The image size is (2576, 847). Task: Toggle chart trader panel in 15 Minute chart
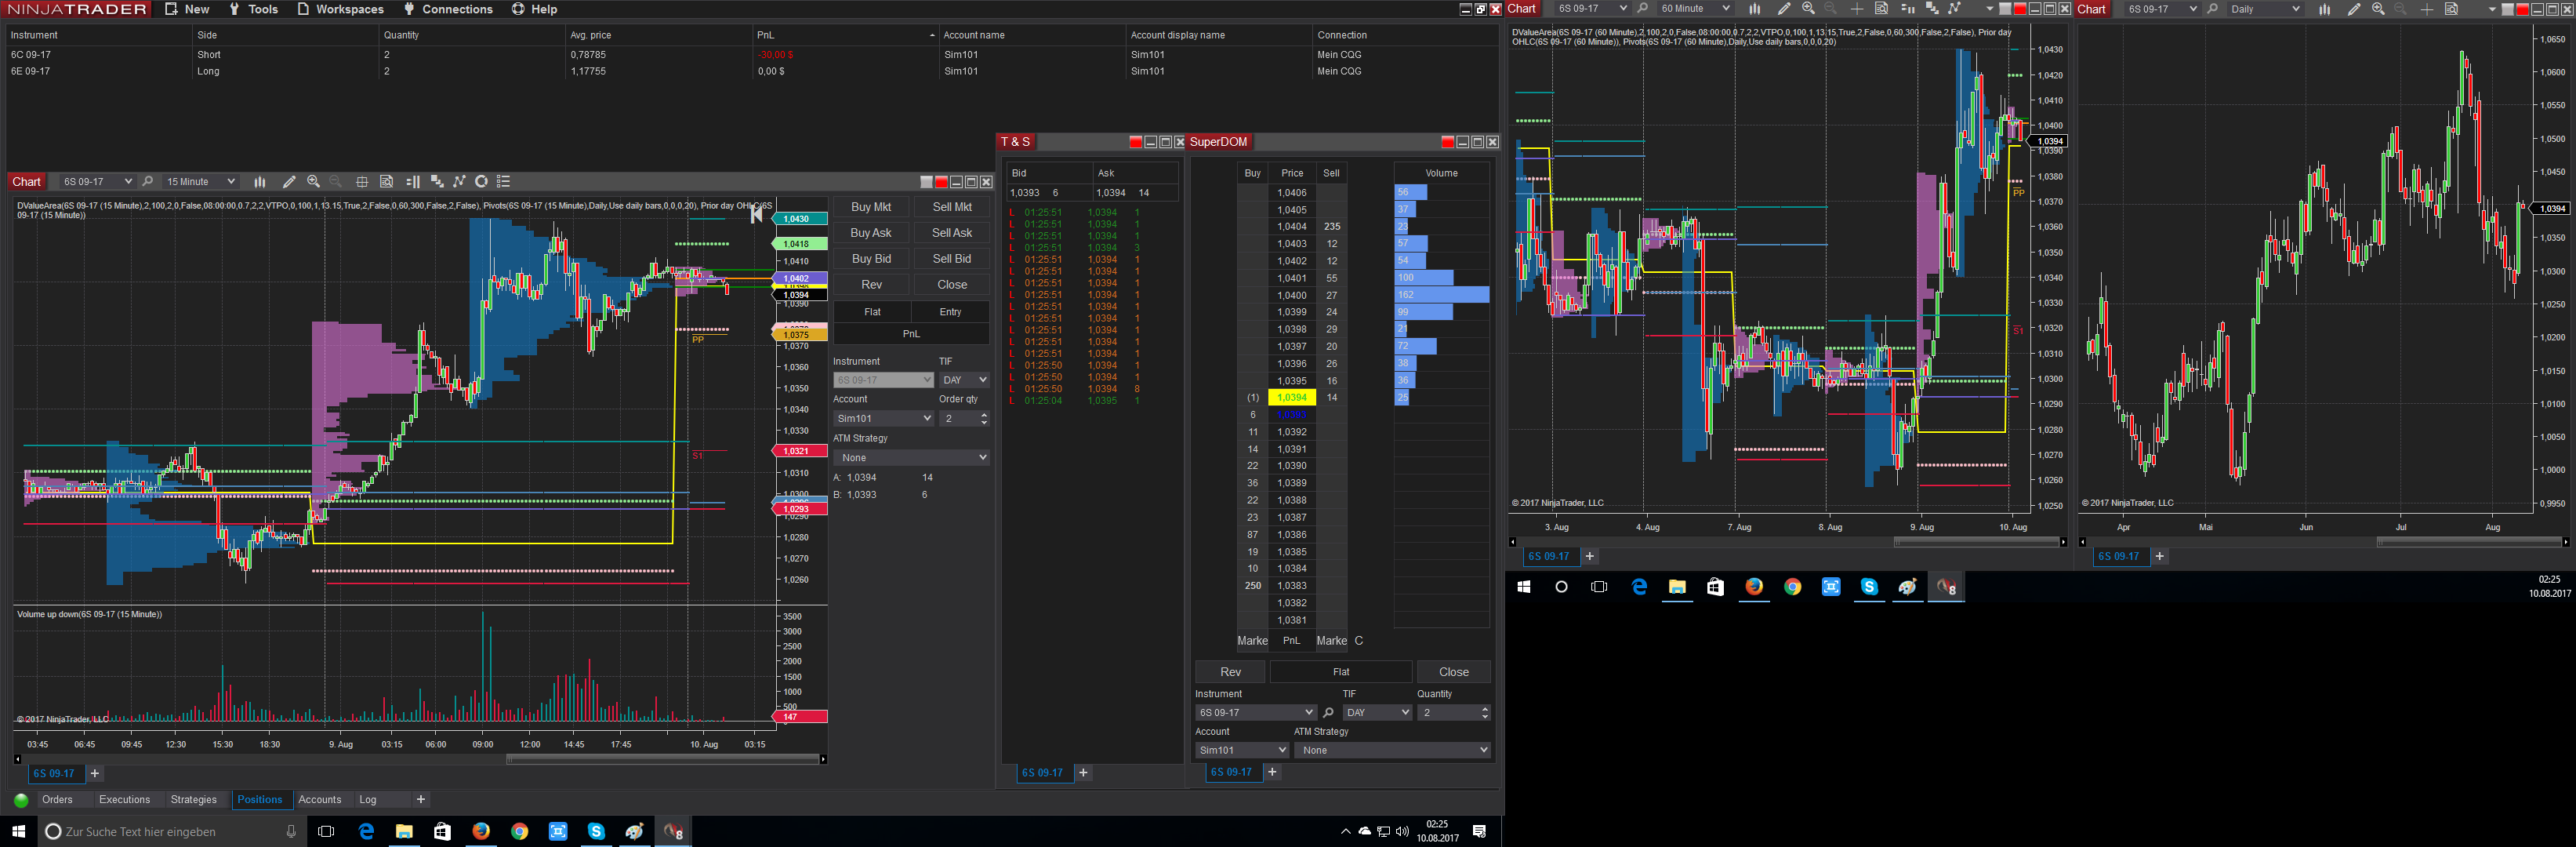tap(412, 182)
